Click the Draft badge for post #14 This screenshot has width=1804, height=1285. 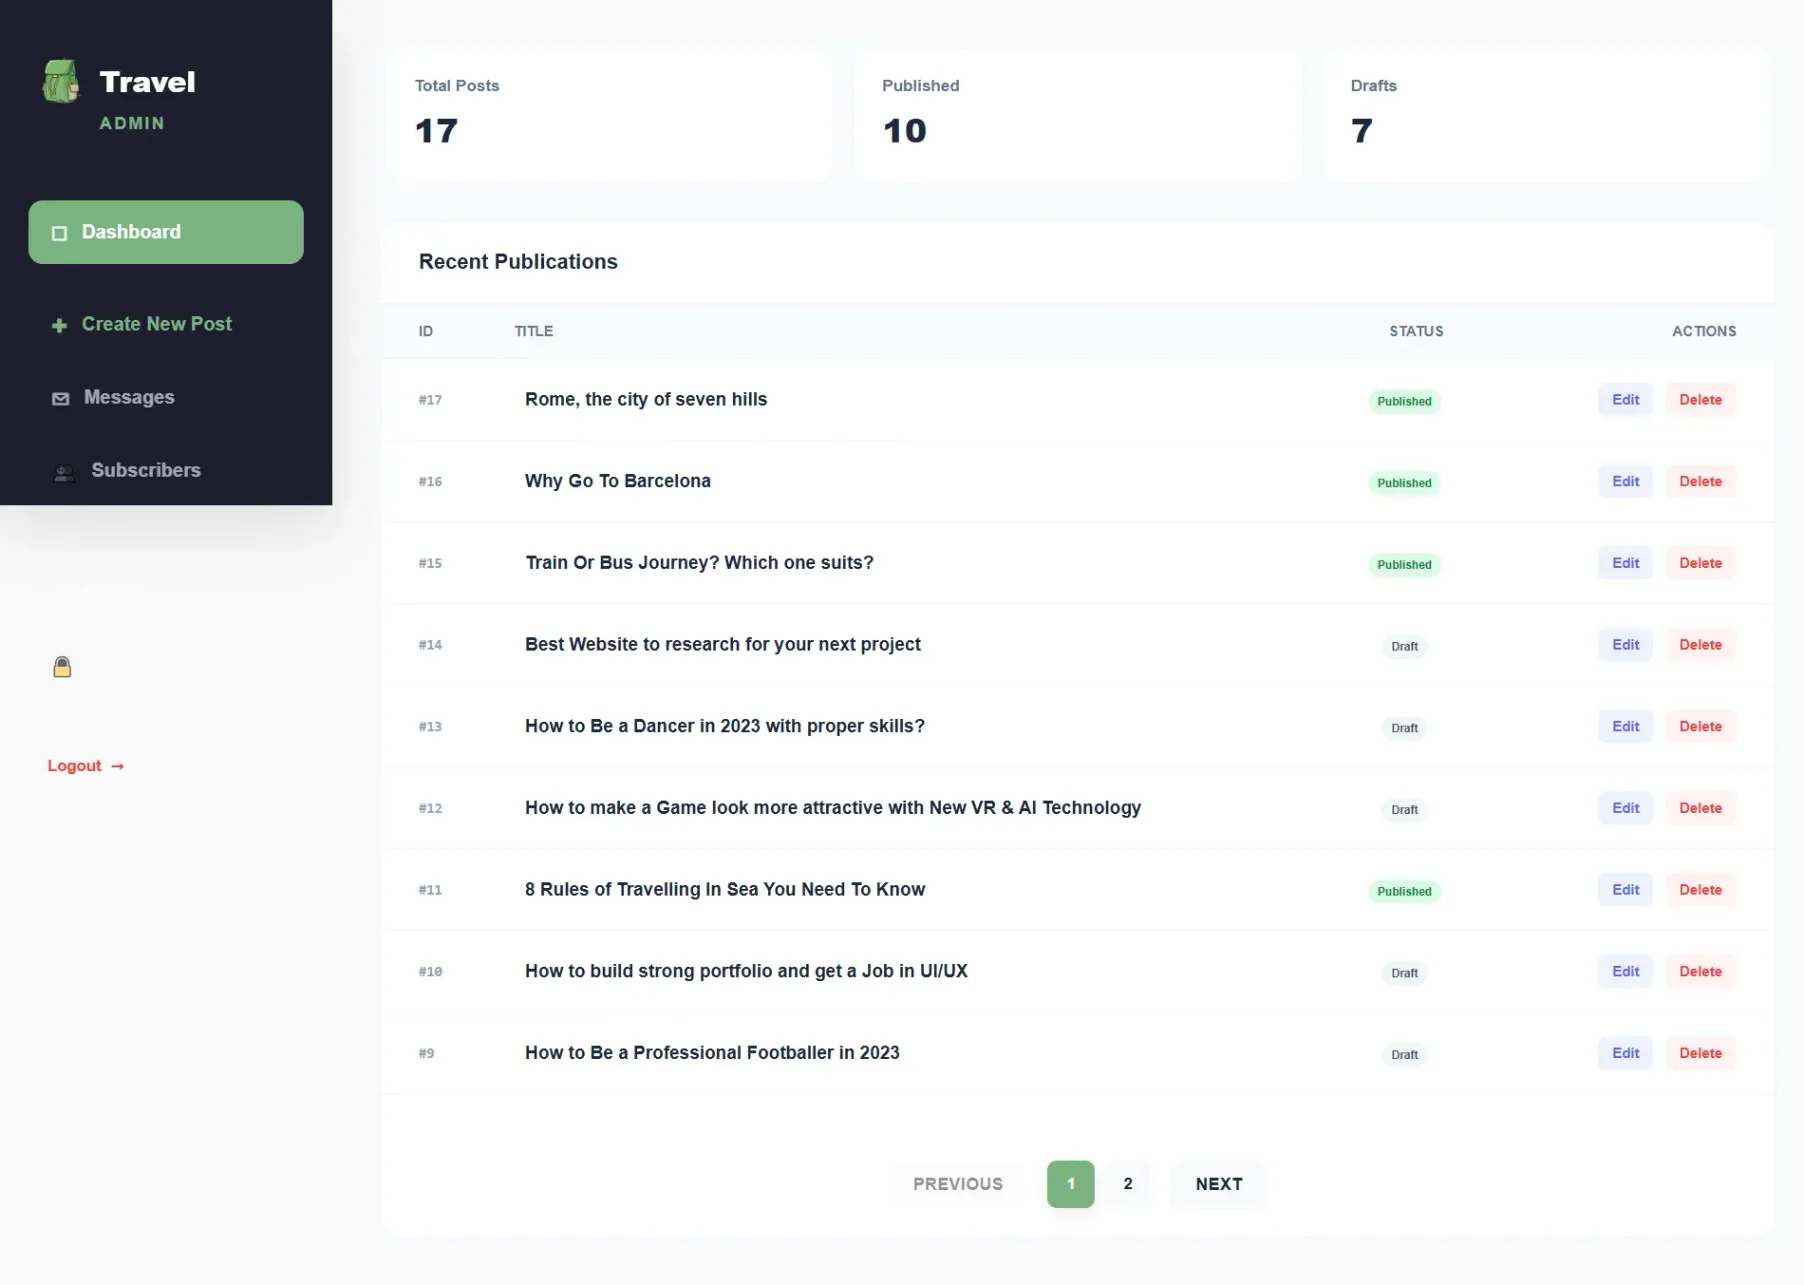point(1404,647)
